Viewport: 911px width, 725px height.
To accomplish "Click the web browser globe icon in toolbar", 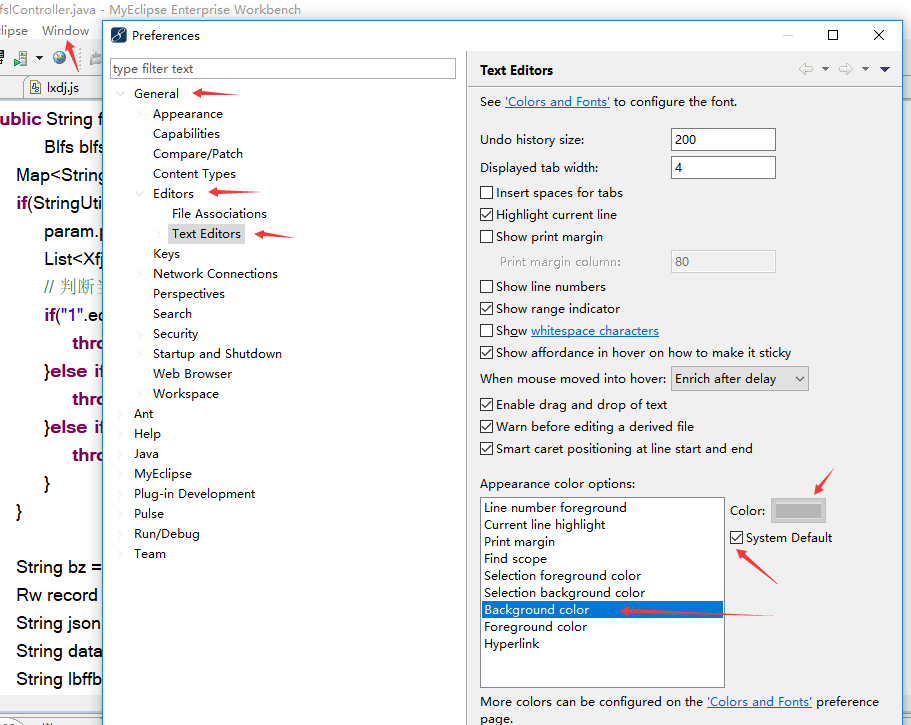I will (x=59, y=57).
